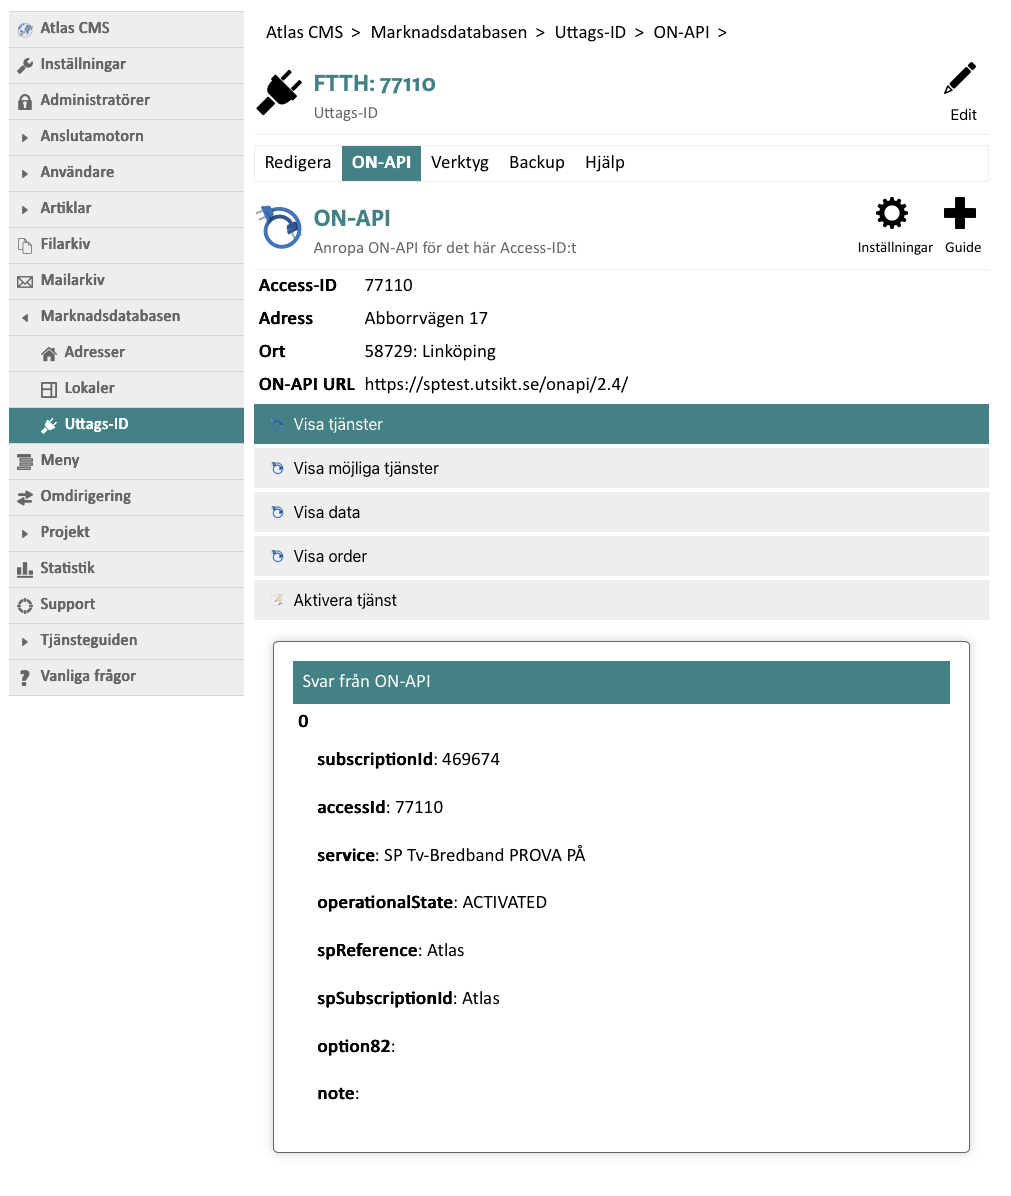Viewport: 1011px width, 1196px height.
Task: Expand the Användare sidebar section
Action: coord(25,173)
